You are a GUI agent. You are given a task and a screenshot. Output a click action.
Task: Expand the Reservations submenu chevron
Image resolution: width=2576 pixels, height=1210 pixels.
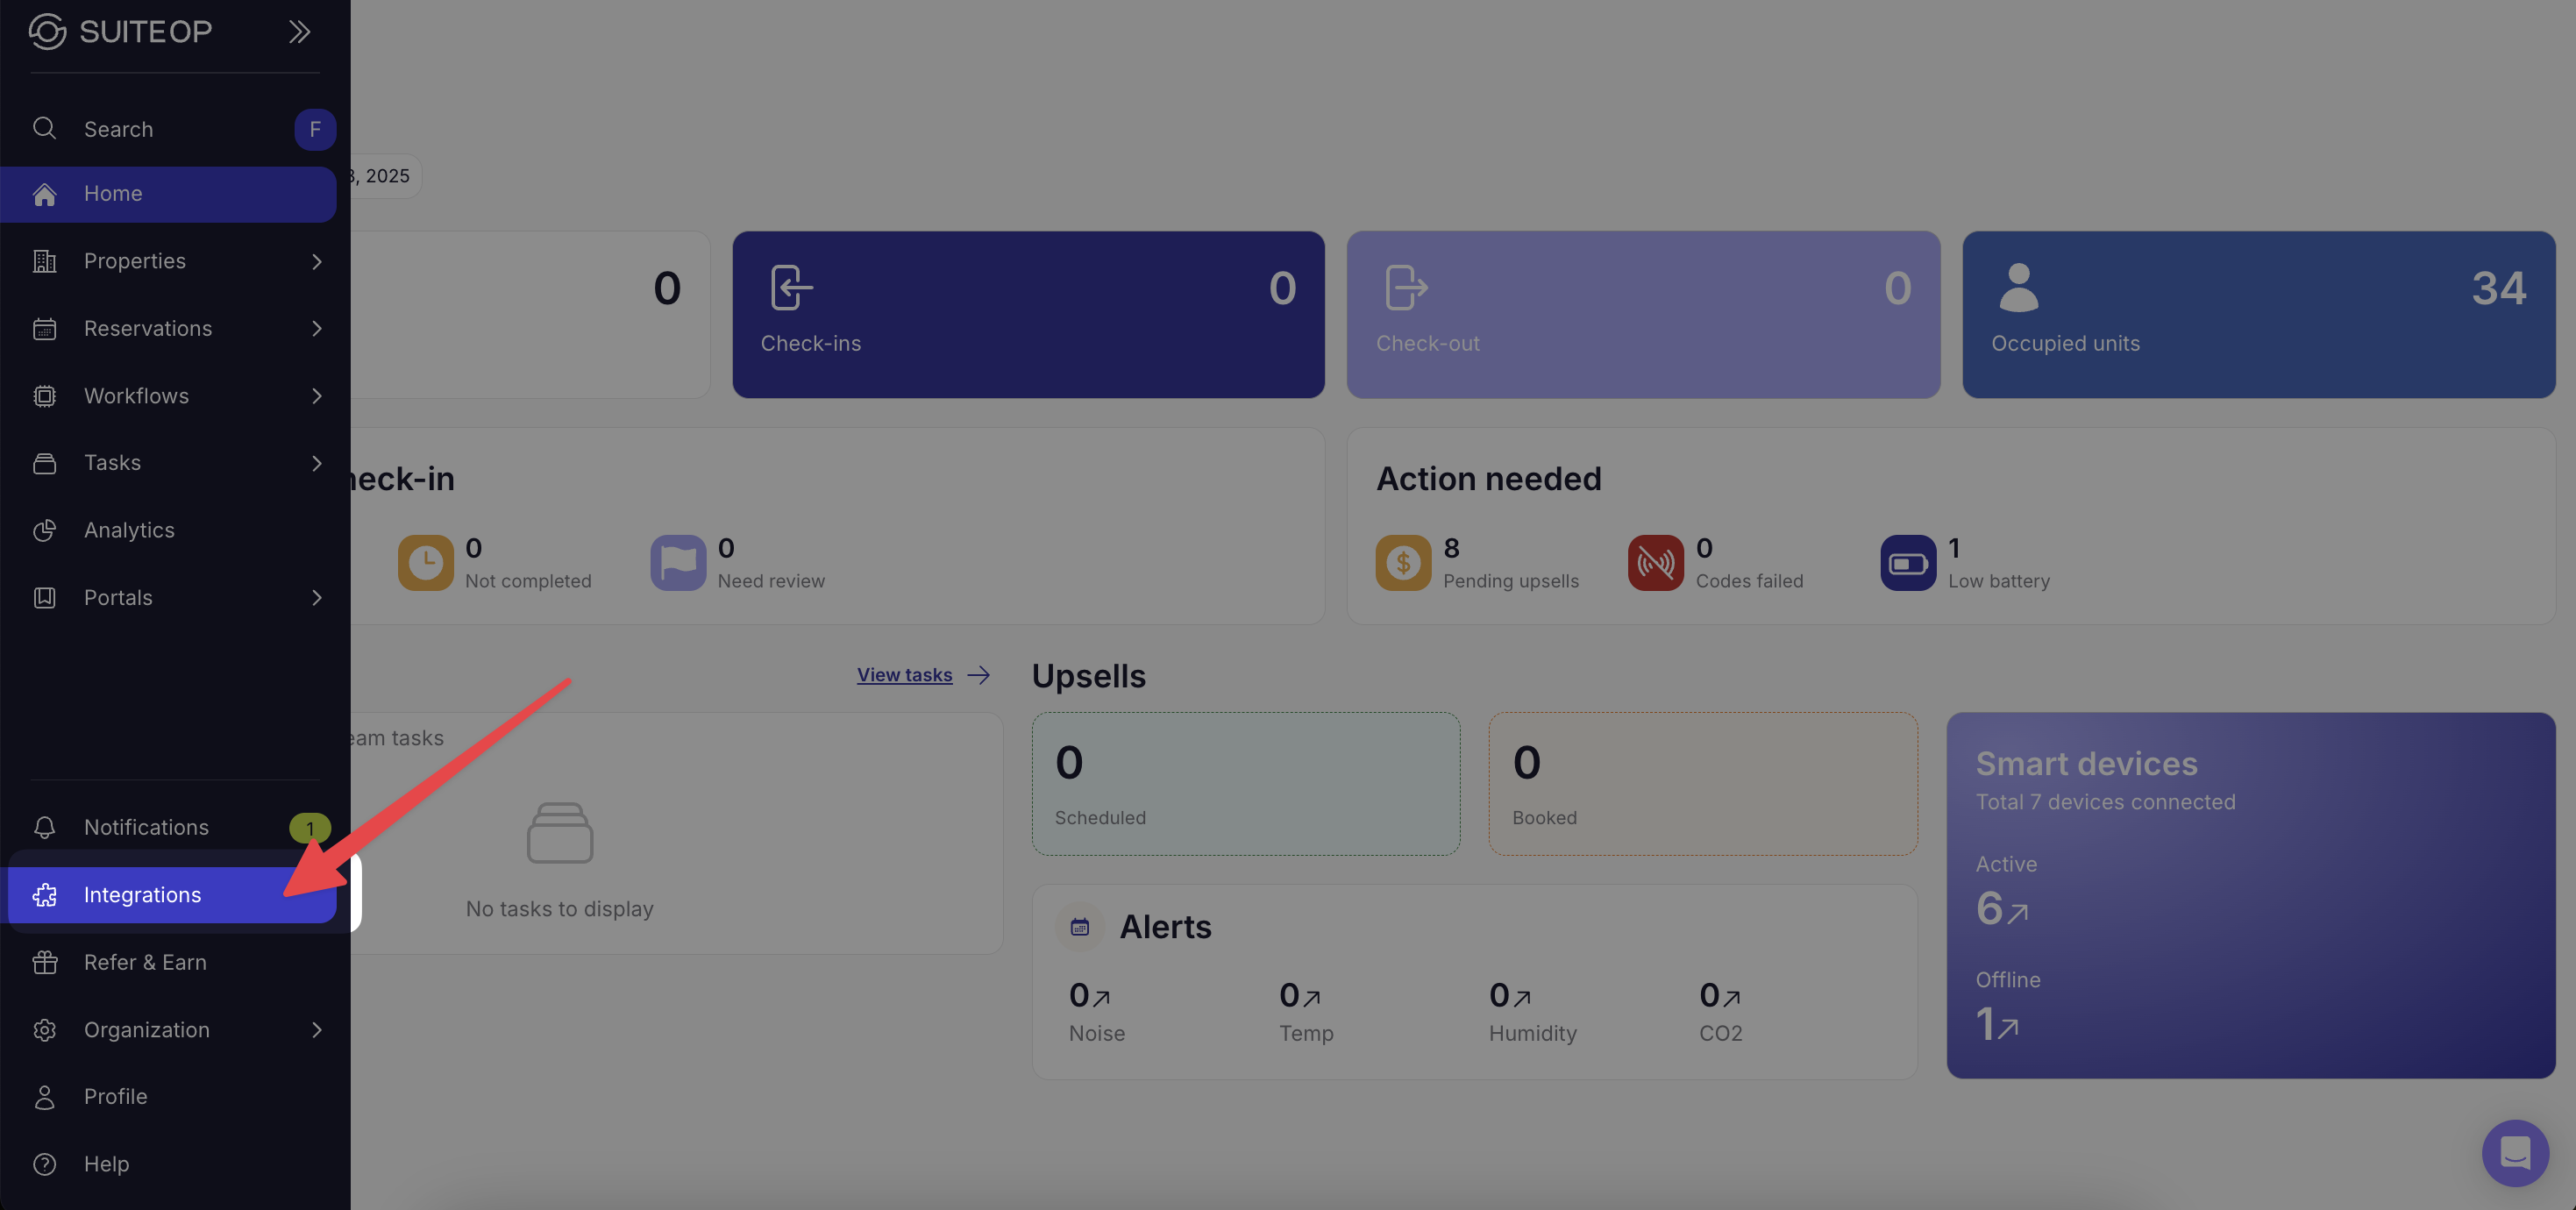(x=316, y=328)
